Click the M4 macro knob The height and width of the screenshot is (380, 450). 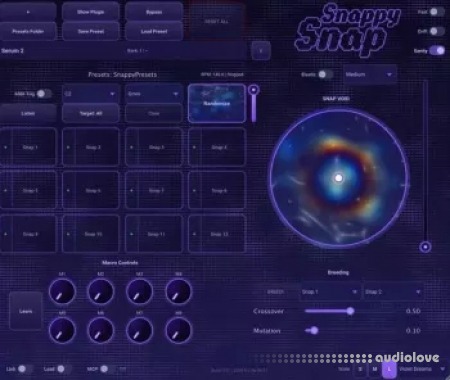[178, 292]
